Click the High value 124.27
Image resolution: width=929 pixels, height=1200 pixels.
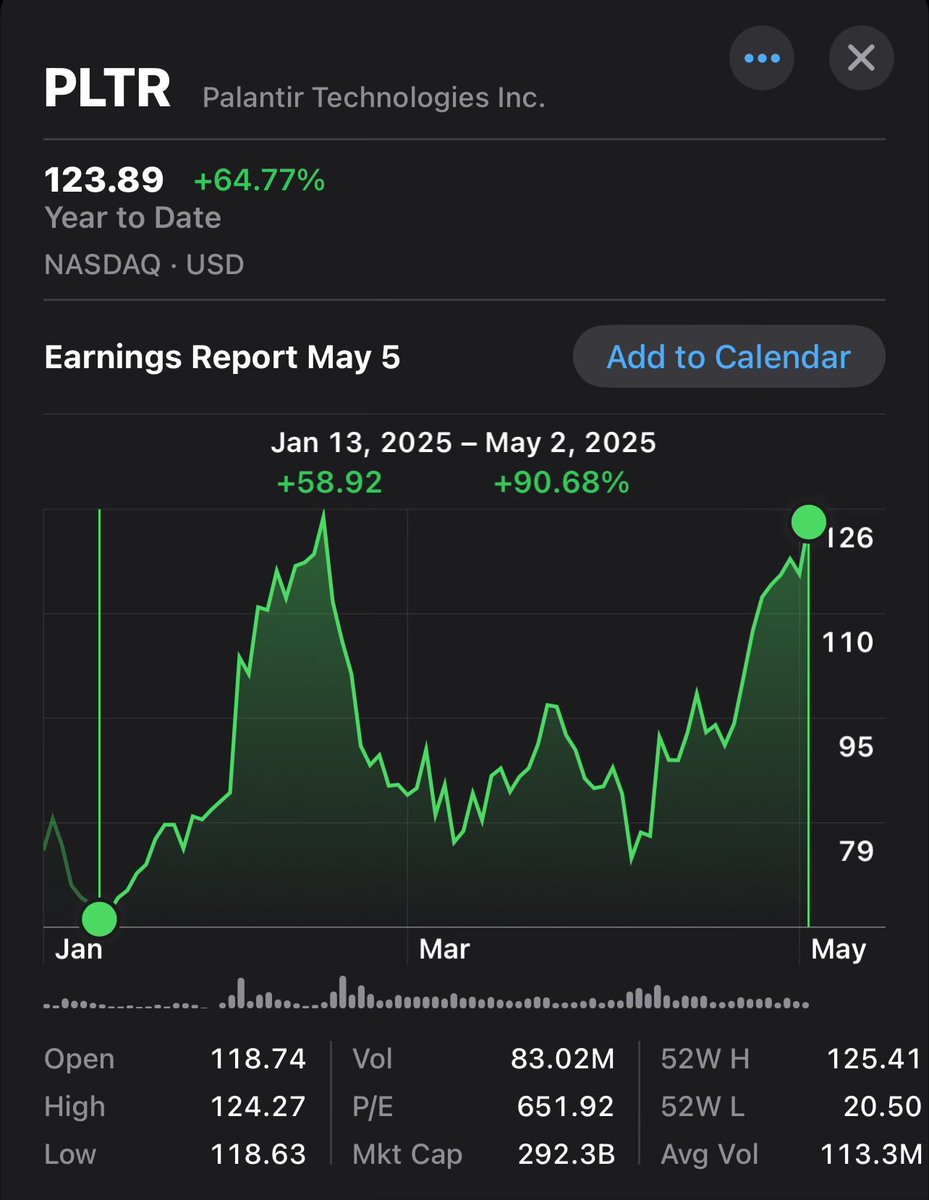258,1107
